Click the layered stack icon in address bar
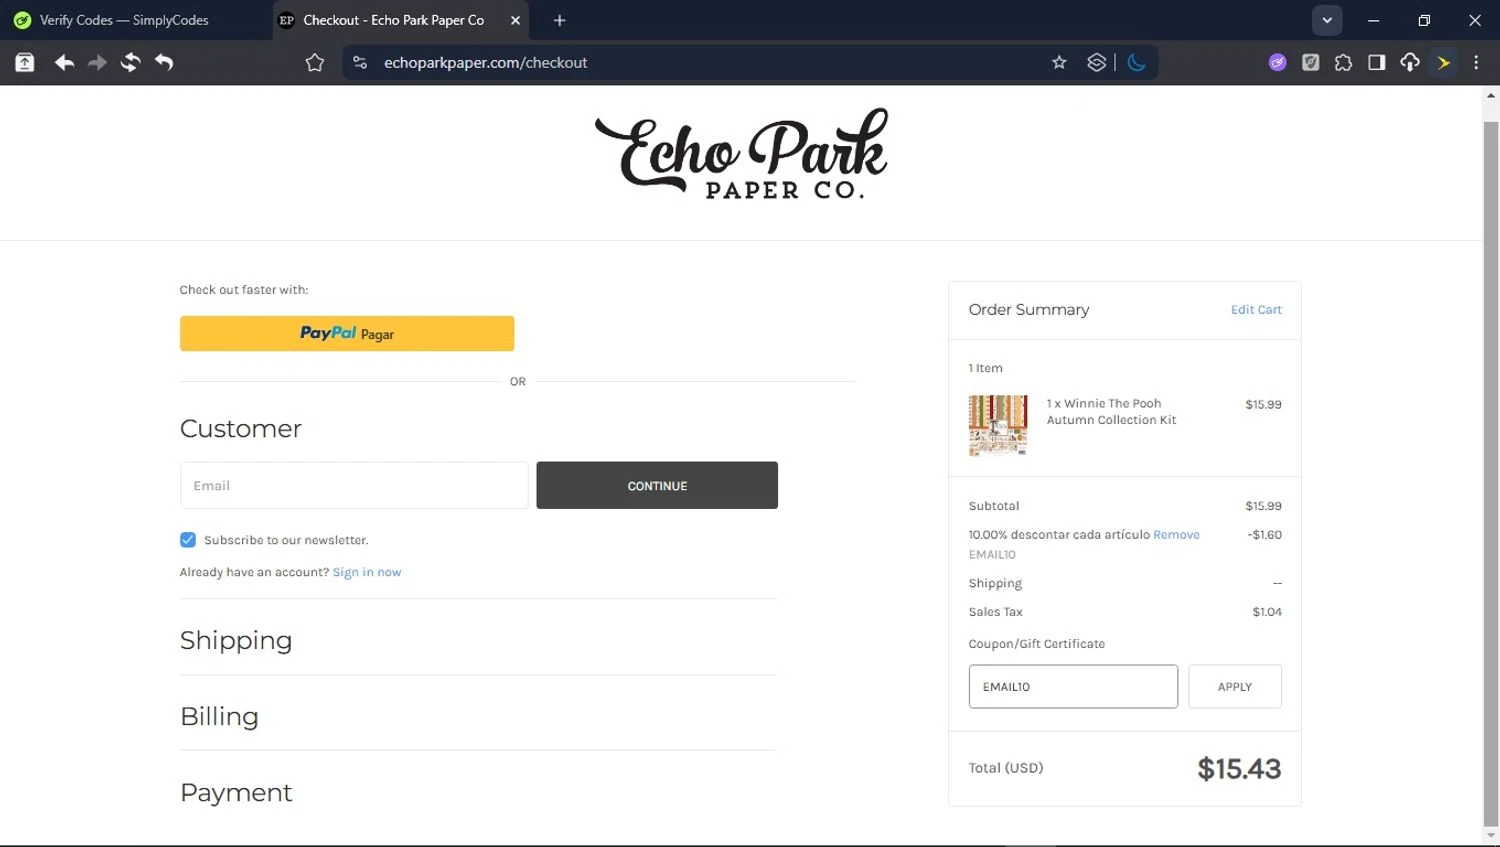The image size is (1500, 847). pyautogui.click(x=1097, y=63)
